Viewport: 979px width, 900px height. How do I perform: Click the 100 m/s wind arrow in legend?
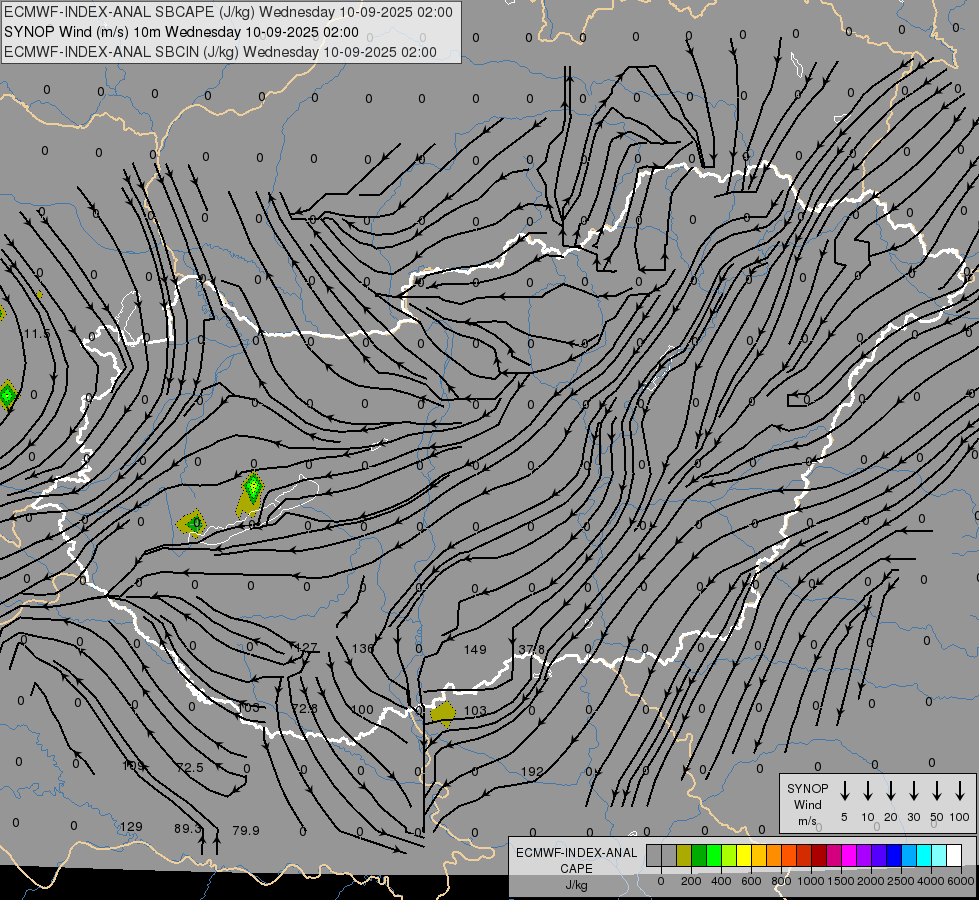960,791
